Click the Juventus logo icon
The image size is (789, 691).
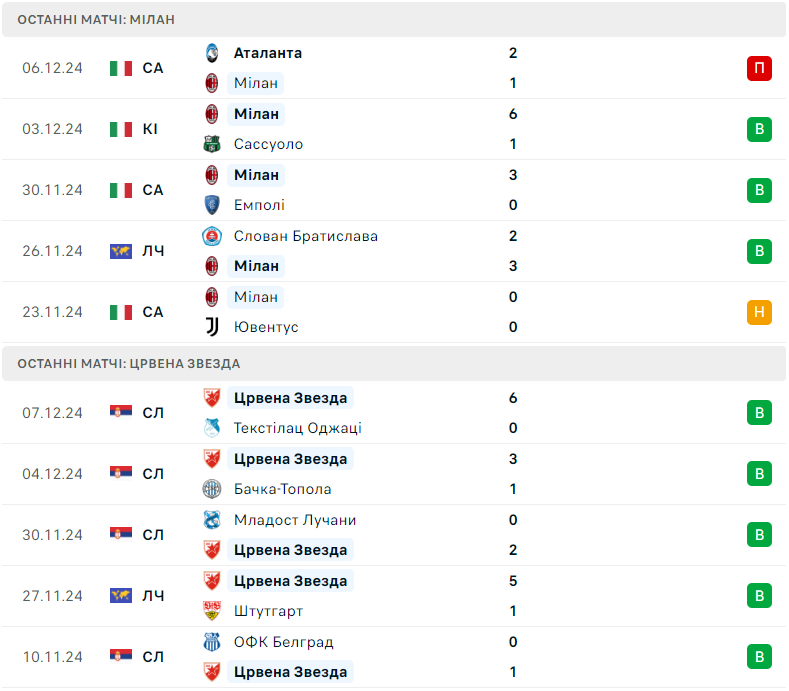pos(212,327)
